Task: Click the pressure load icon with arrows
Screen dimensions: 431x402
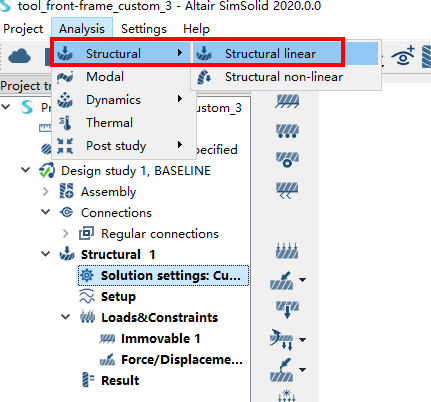Action: click(x=287, y=251)
